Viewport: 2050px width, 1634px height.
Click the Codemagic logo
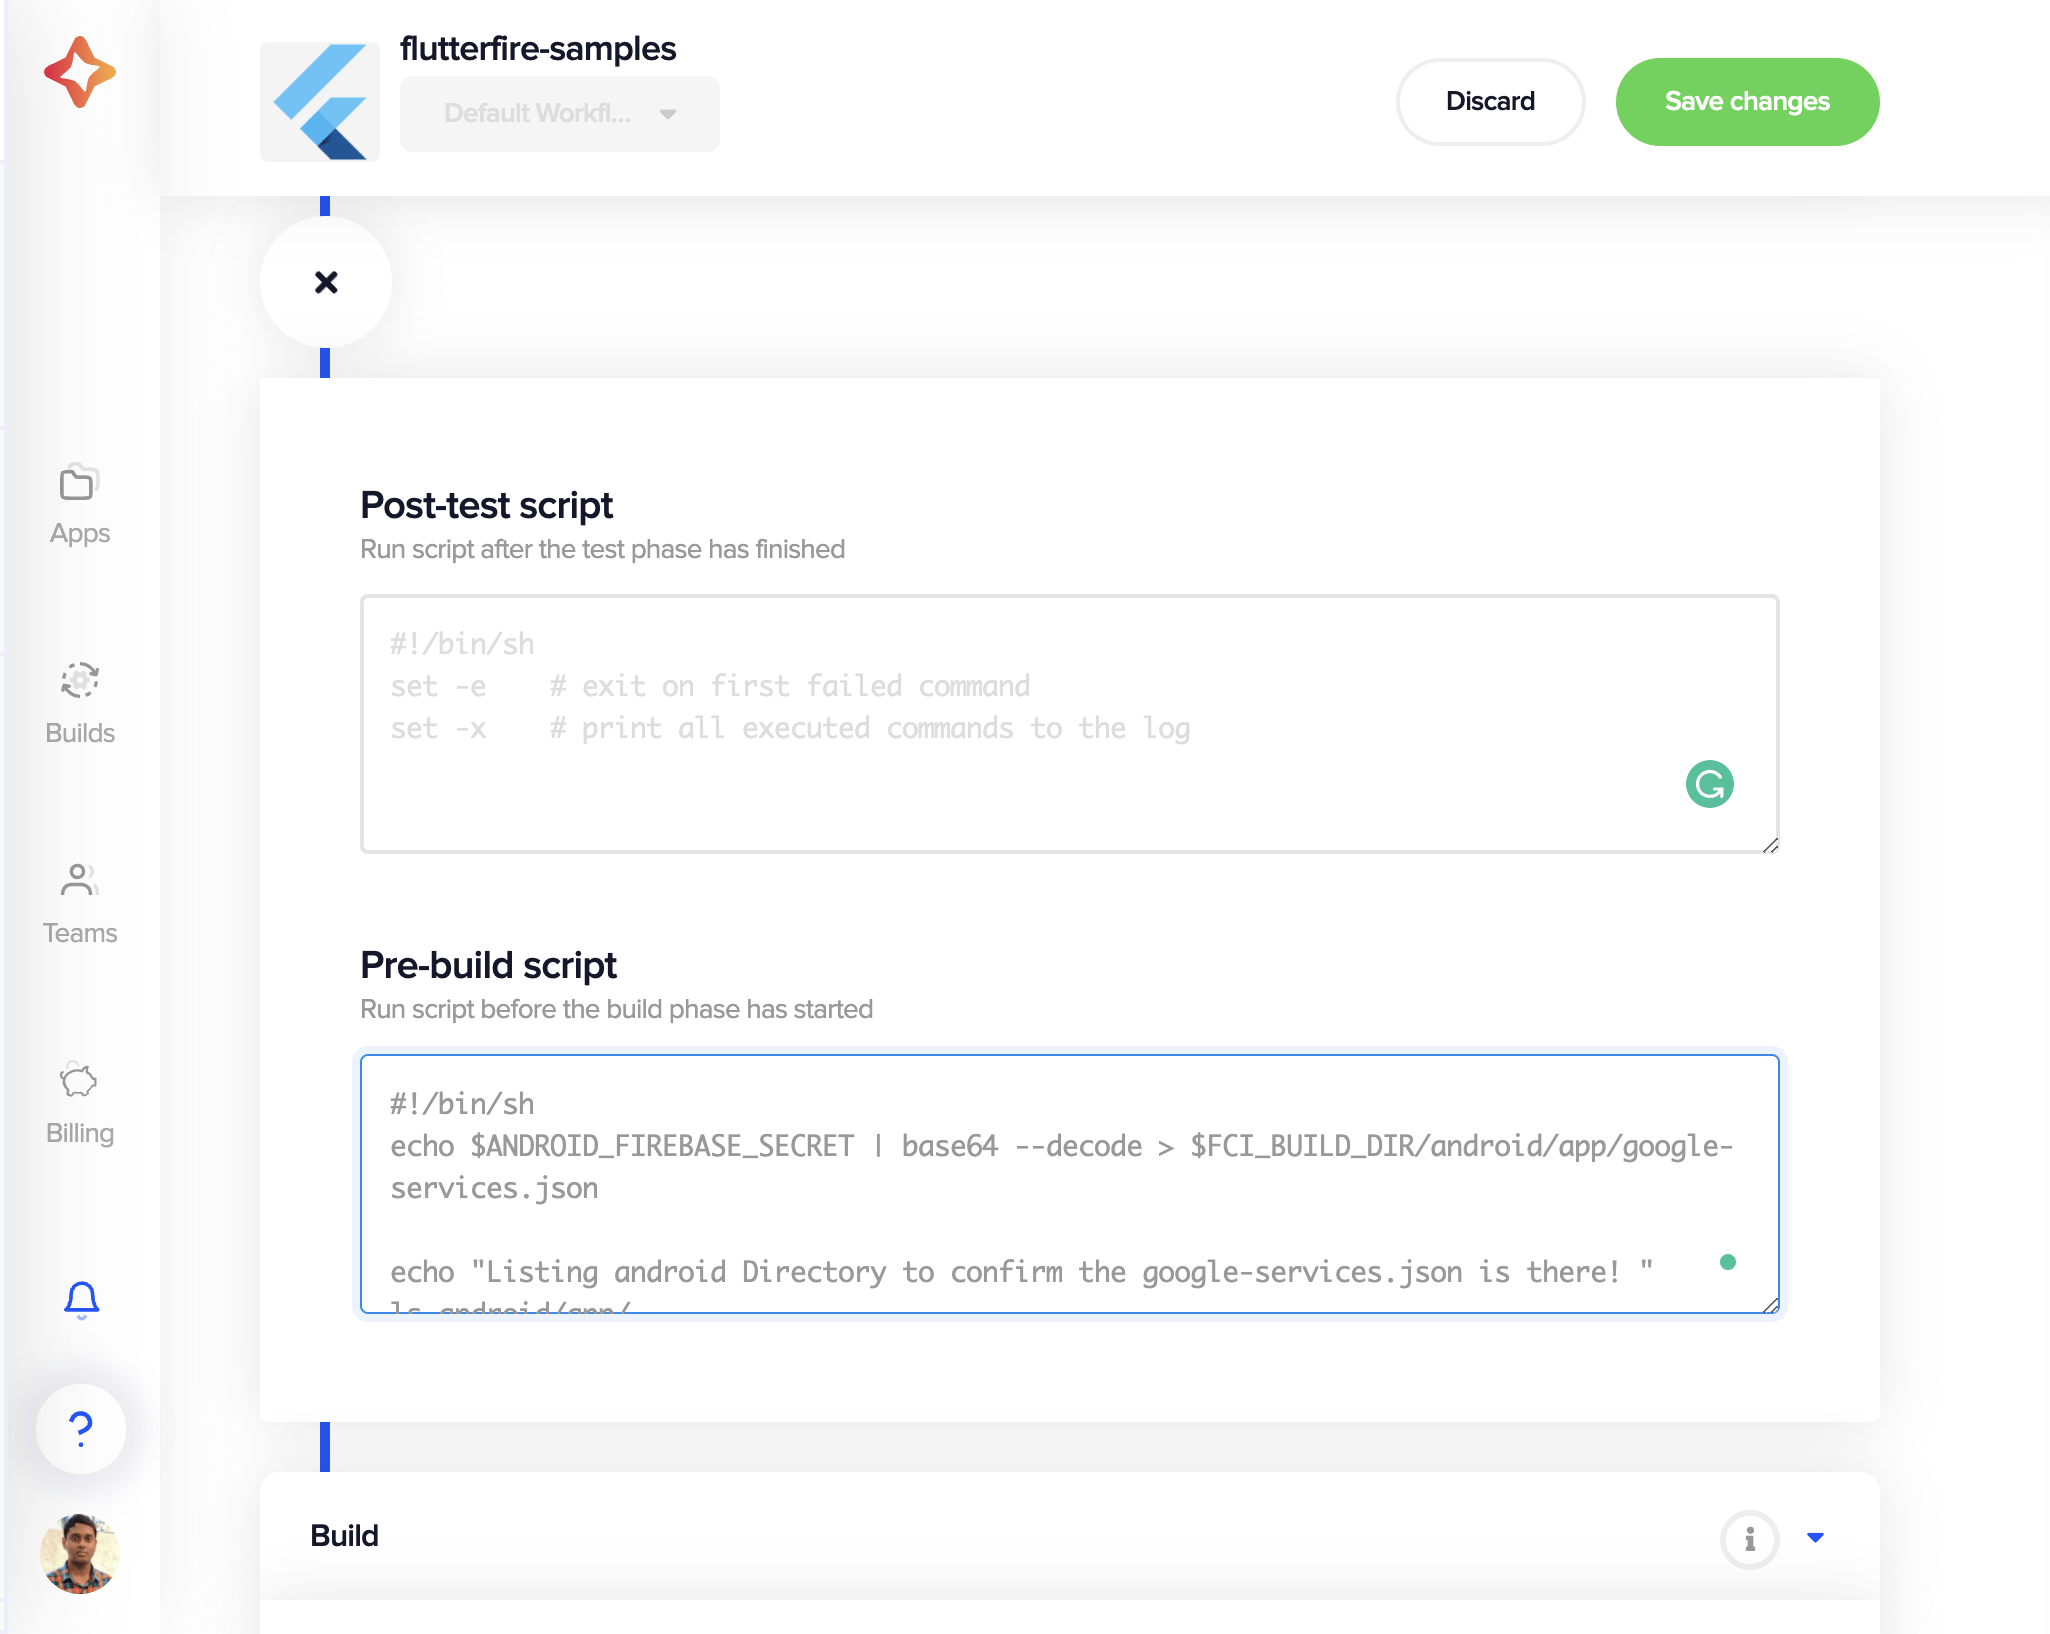coord(80,70)
